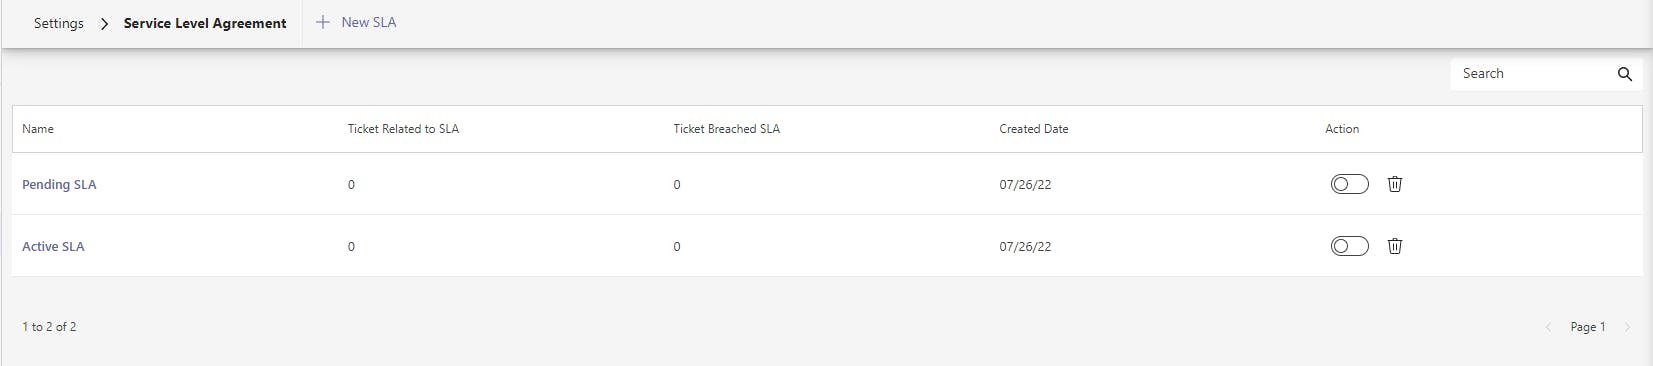Go back to Settings breadcrumb
1653x366 pixels.
[x=59, y=23]
